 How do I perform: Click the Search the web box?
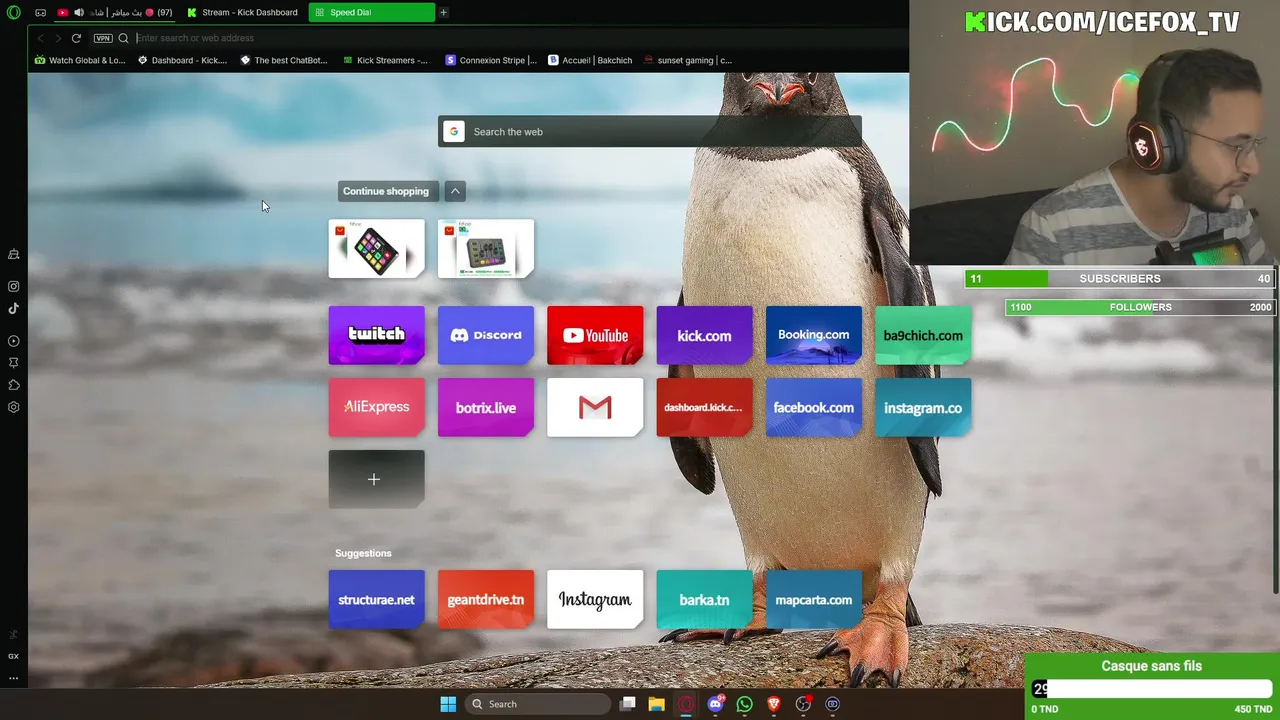coord(650,132)
